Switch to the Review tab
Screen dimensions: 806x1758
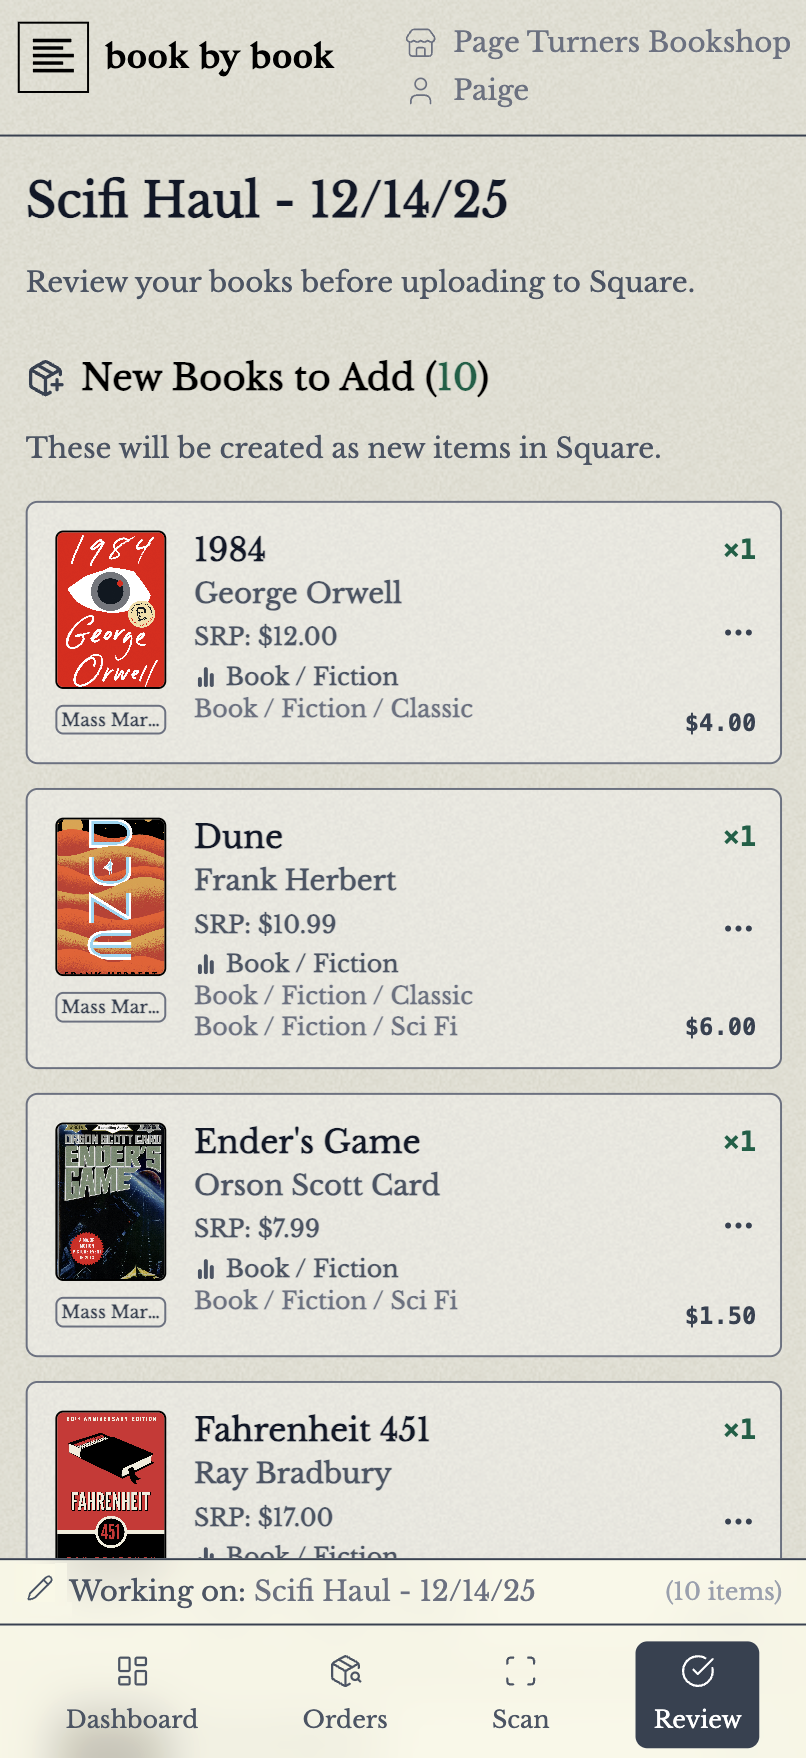tap(697, 1695)
